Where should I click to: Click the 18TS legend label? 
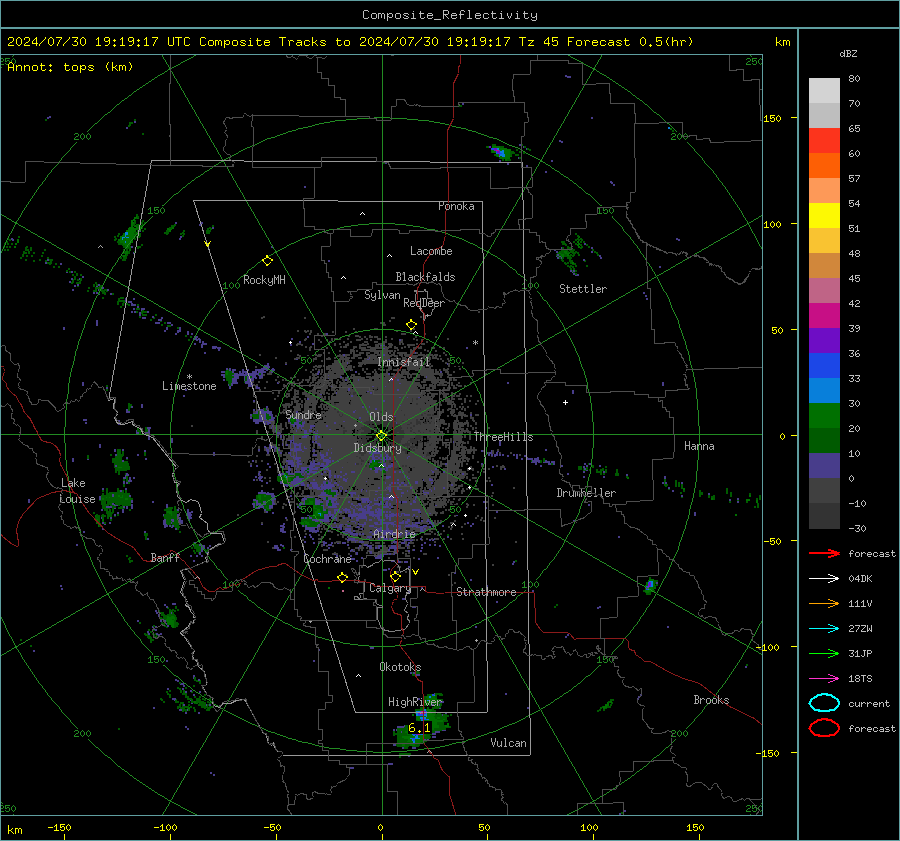click(860, 679)
